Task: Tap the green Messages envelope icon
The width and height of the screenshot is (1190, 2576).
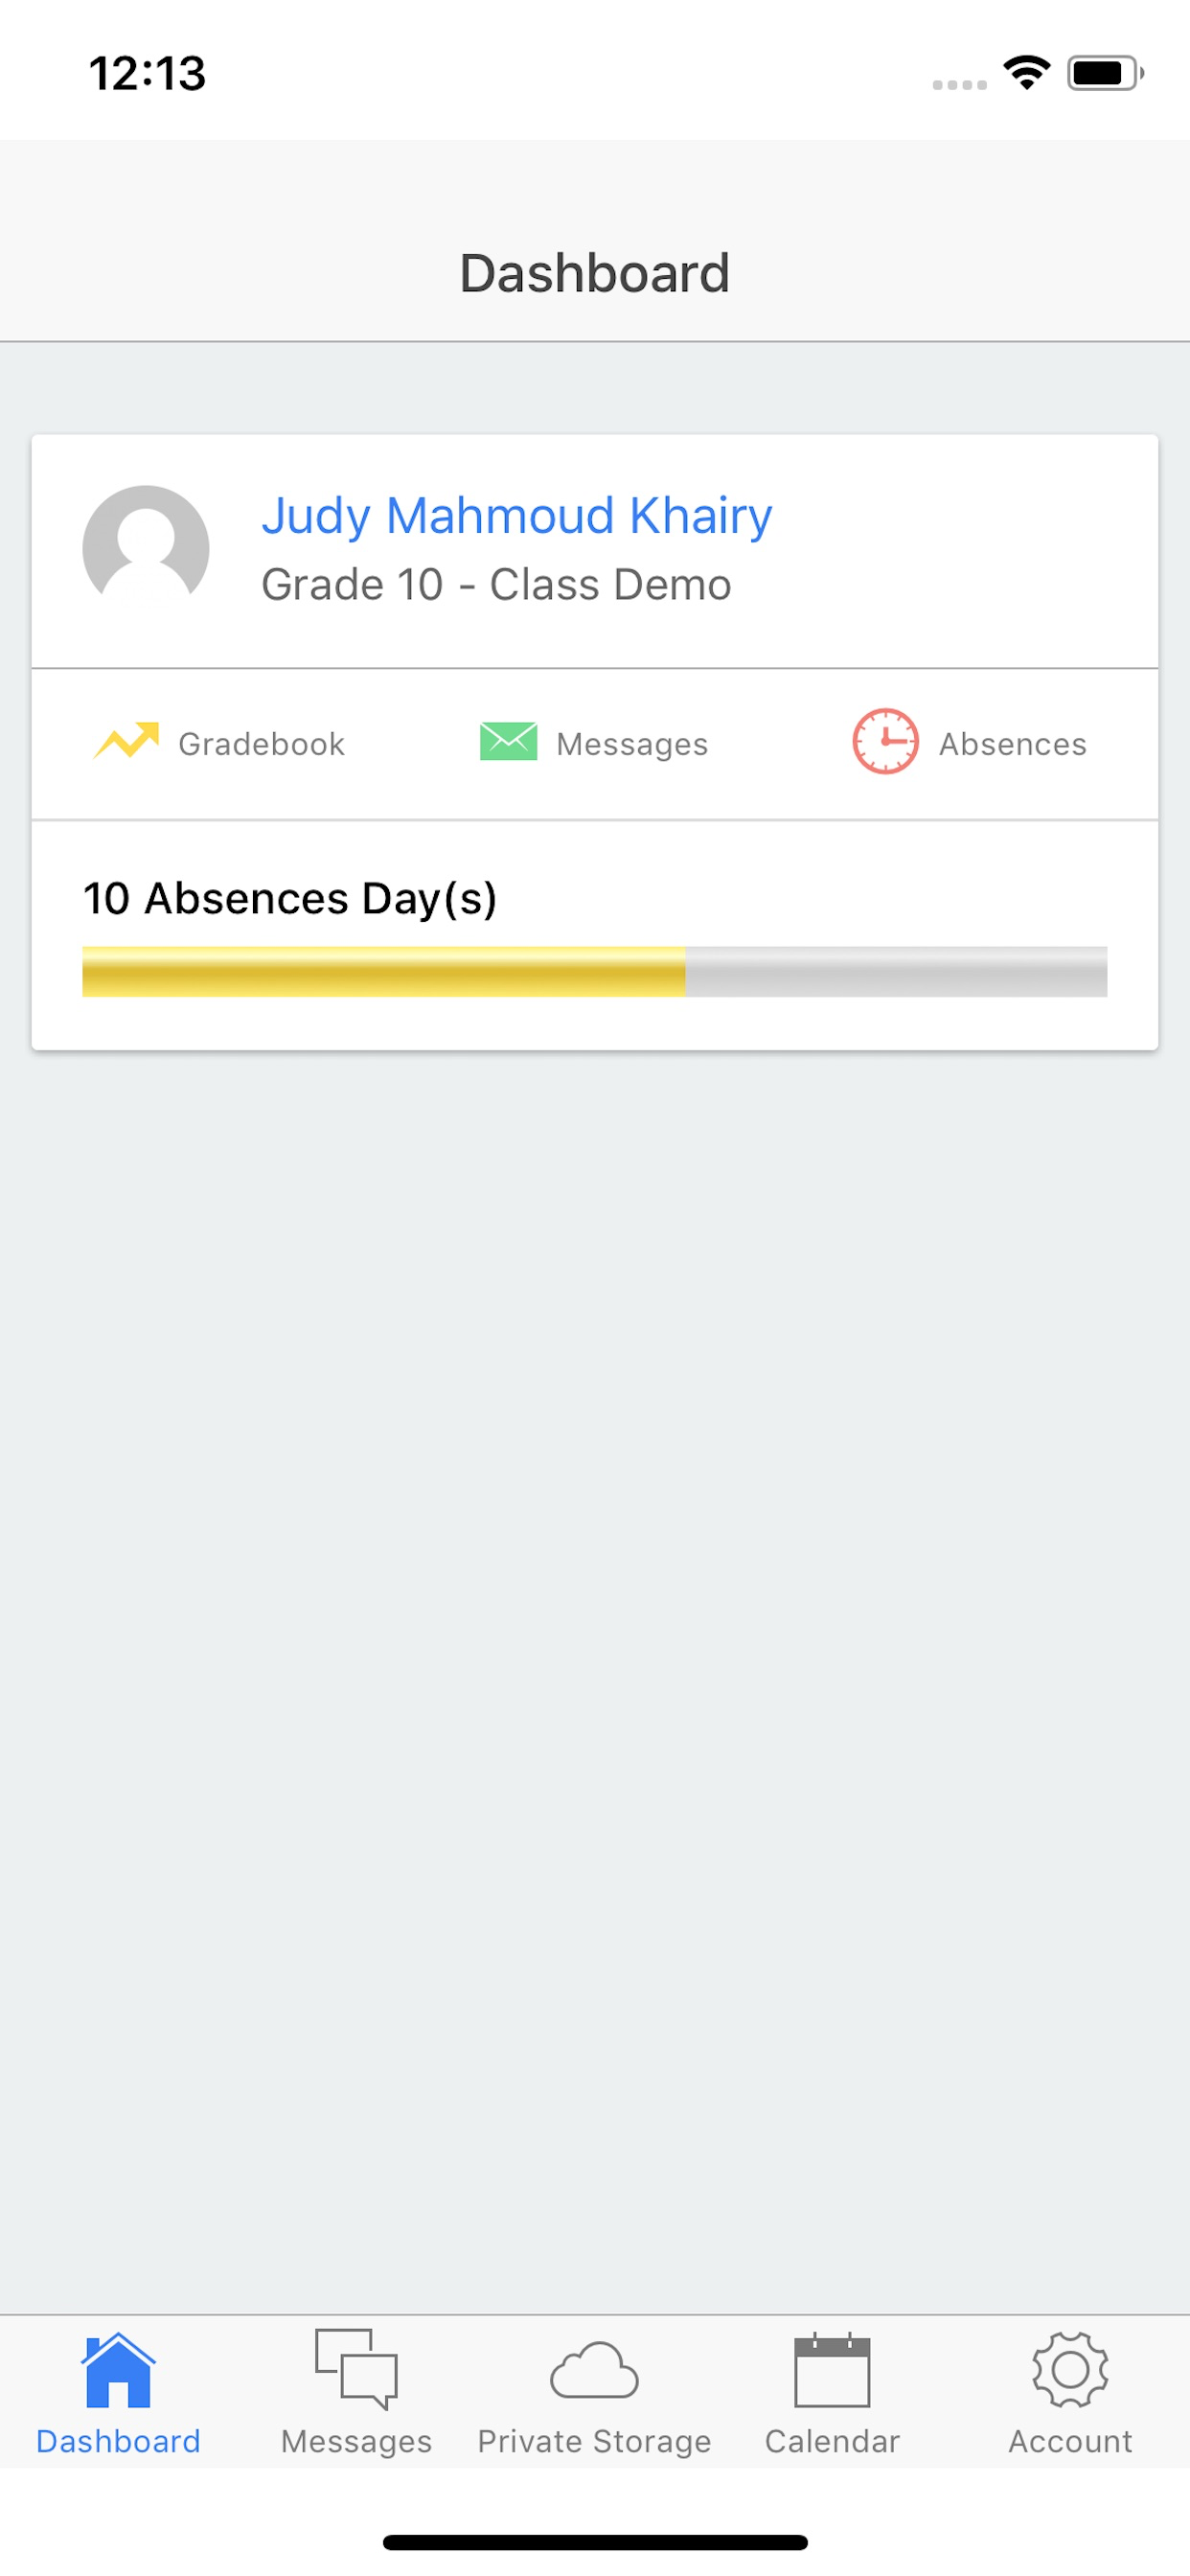Action: pos(508,741)
